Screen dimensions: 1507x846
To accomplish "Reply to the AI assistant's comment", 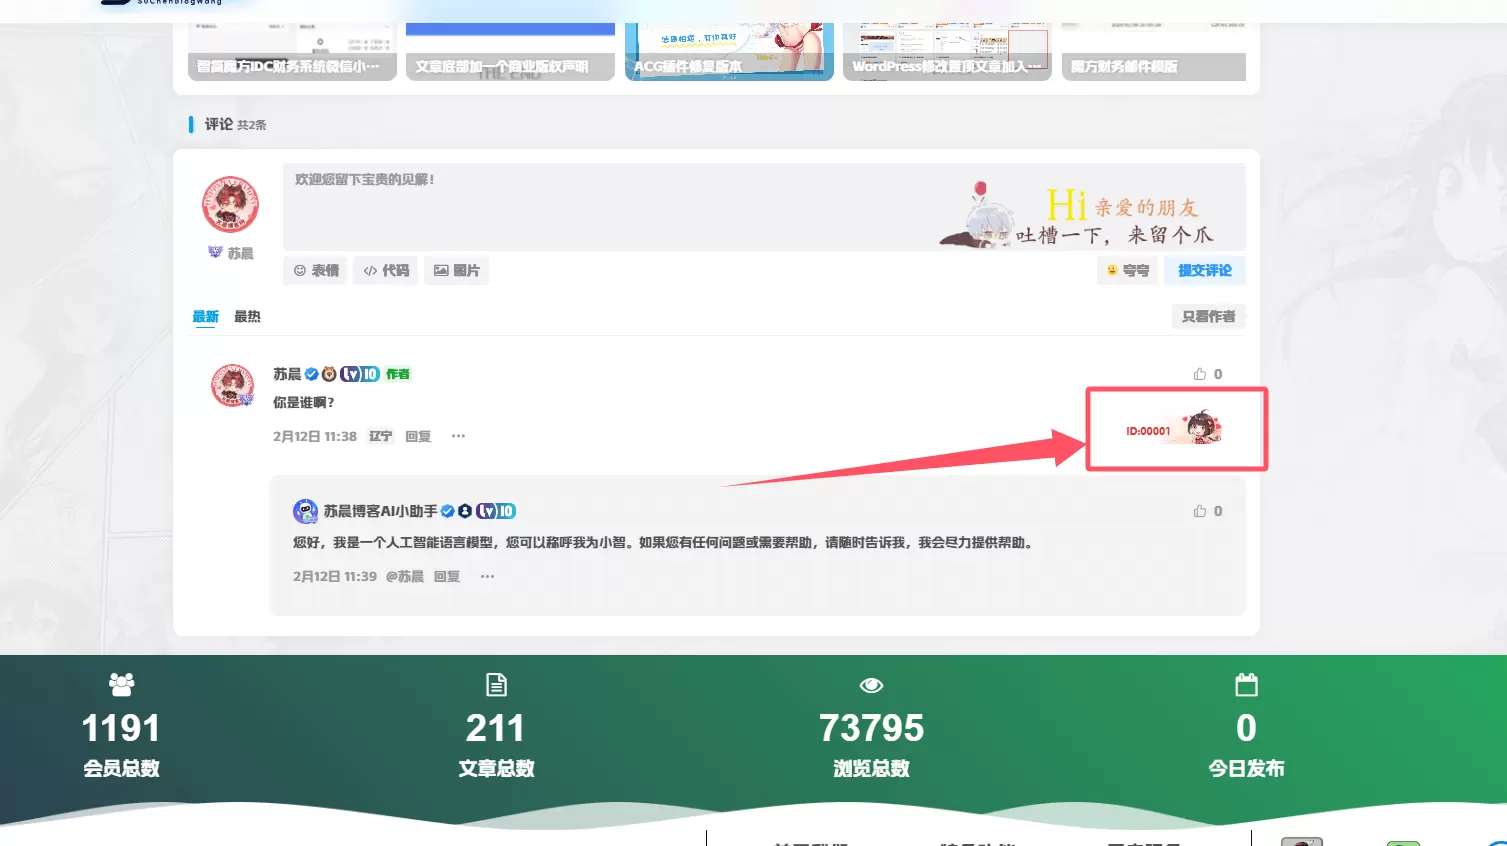I will [x=447, y=576].
